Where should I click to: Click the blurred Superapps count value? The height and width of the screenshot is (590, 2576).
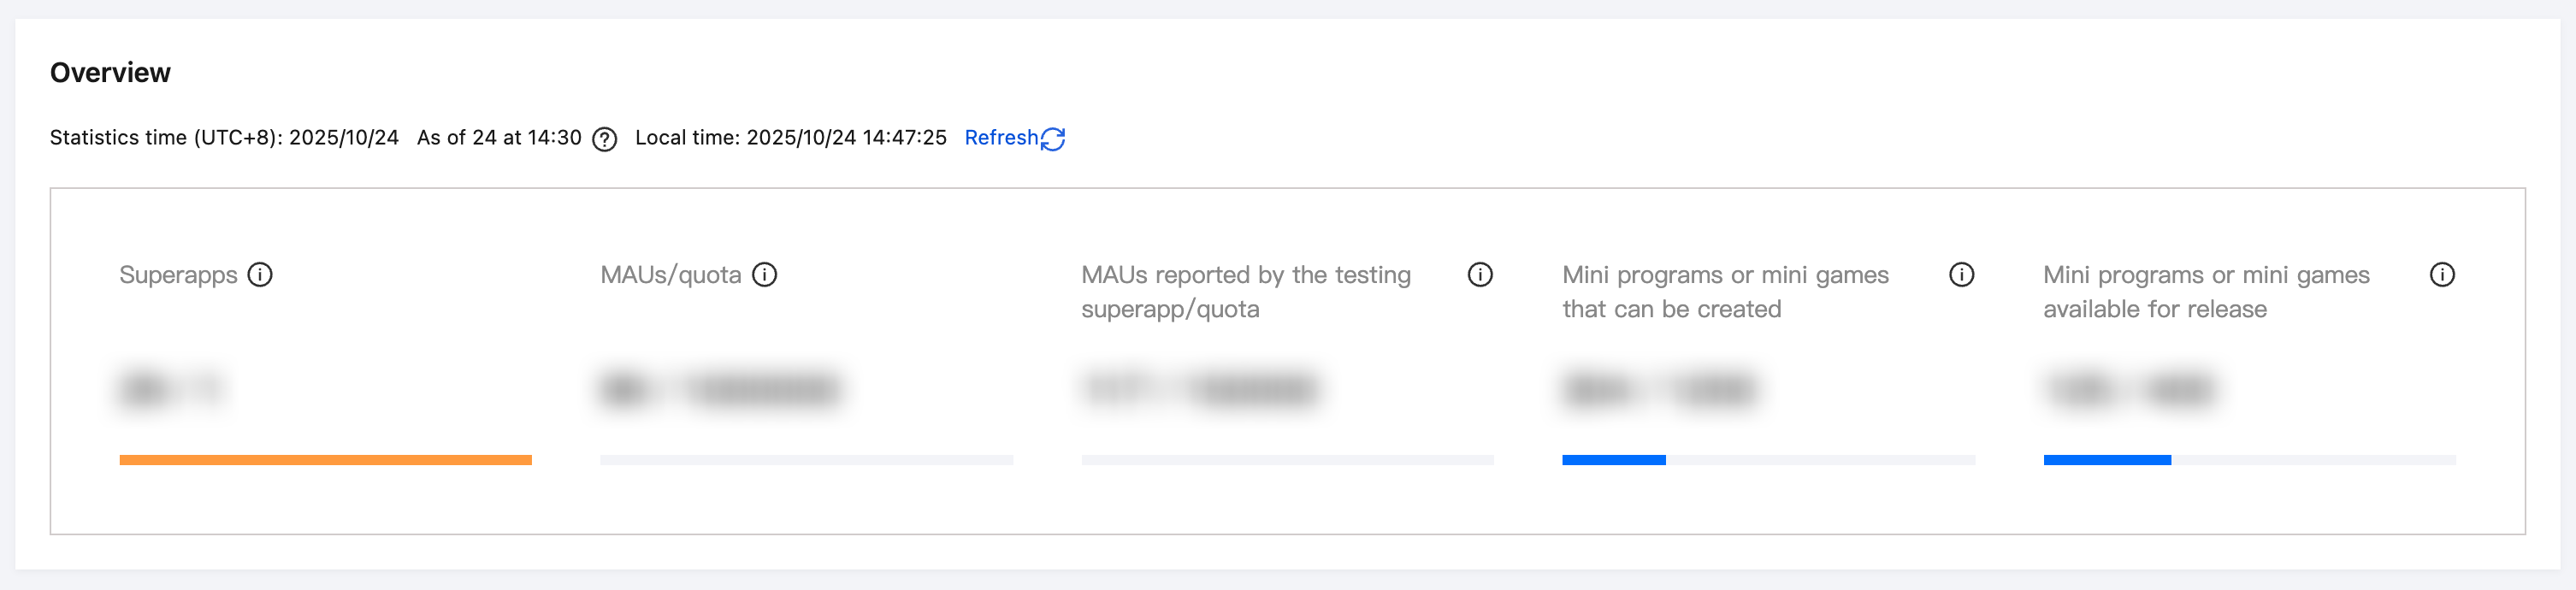(x=170, y=389)
